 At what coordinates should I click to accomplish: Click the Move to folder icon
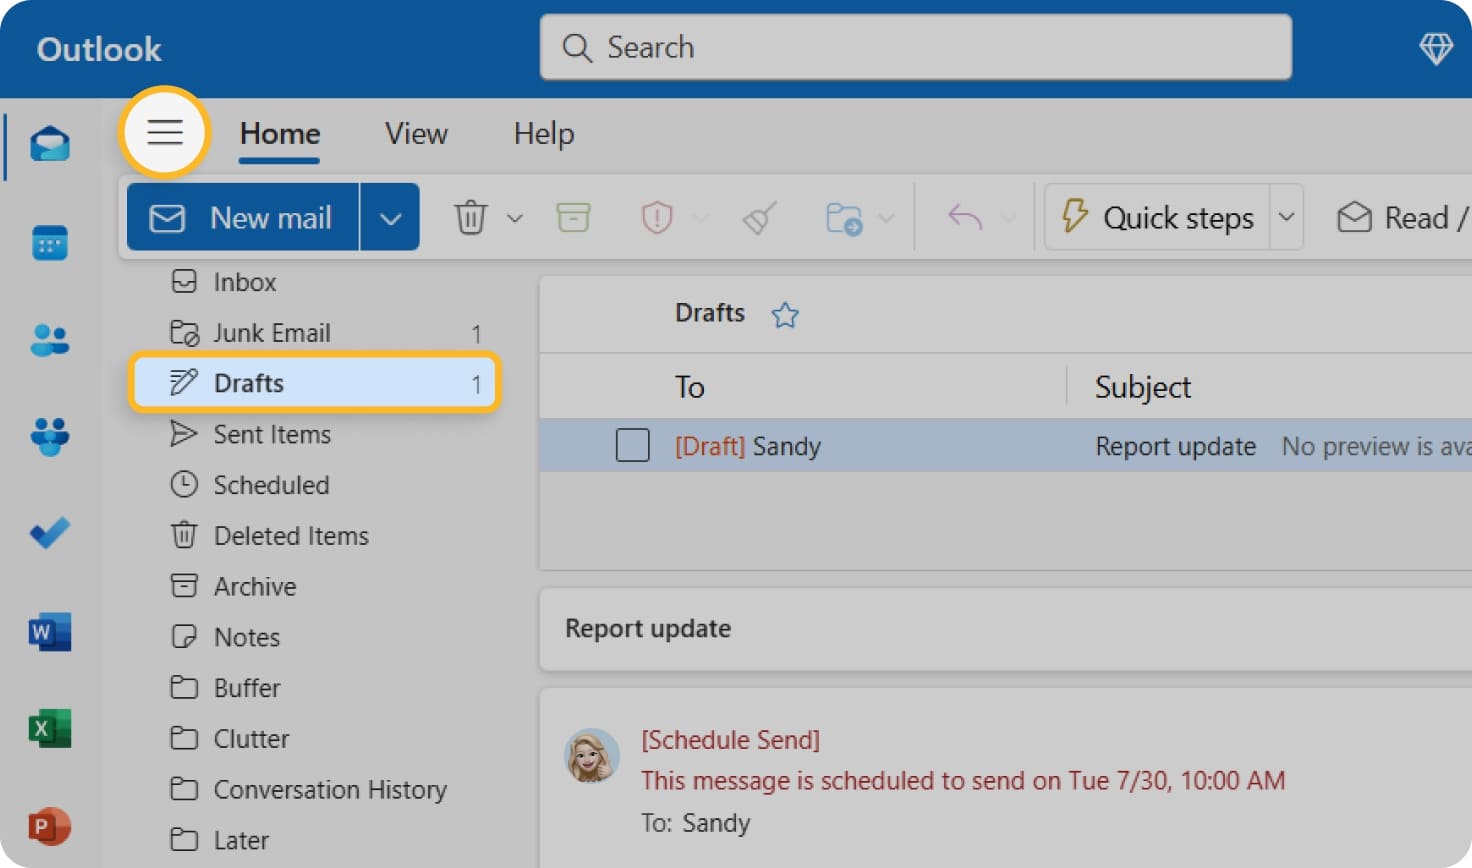[844, 218]
